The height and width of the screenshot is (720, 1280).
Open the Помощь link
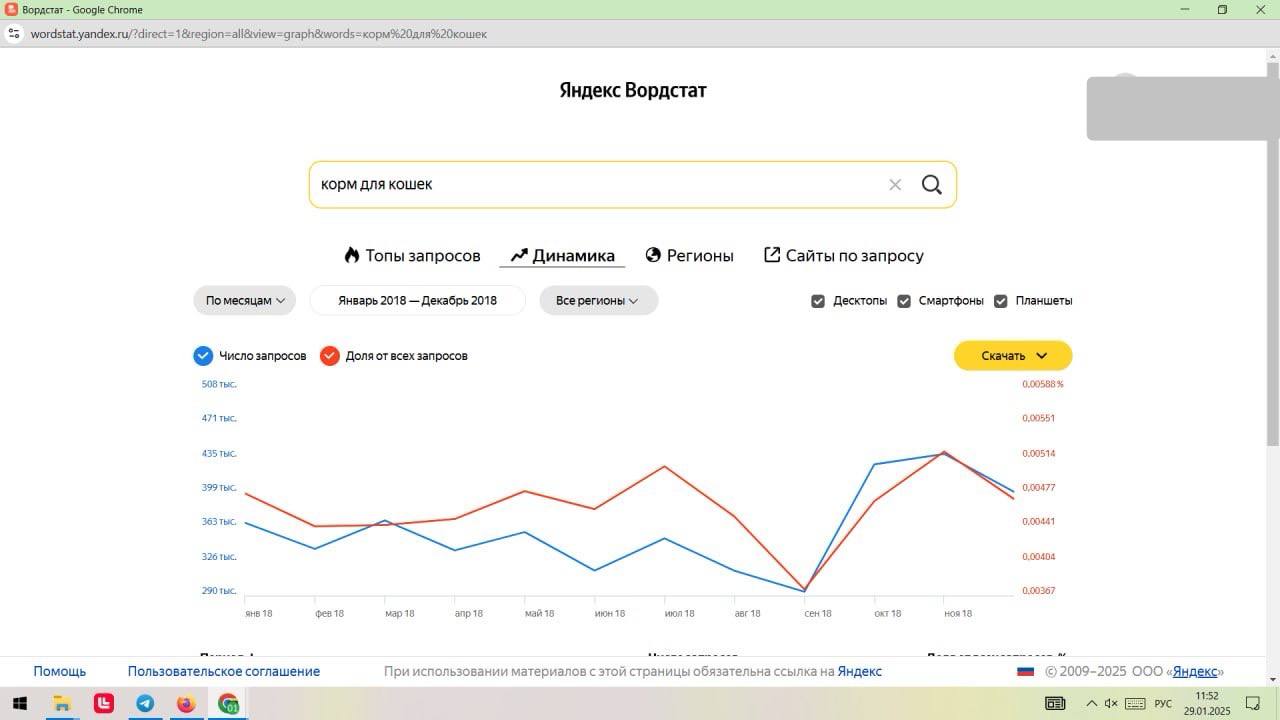(60, 672)
